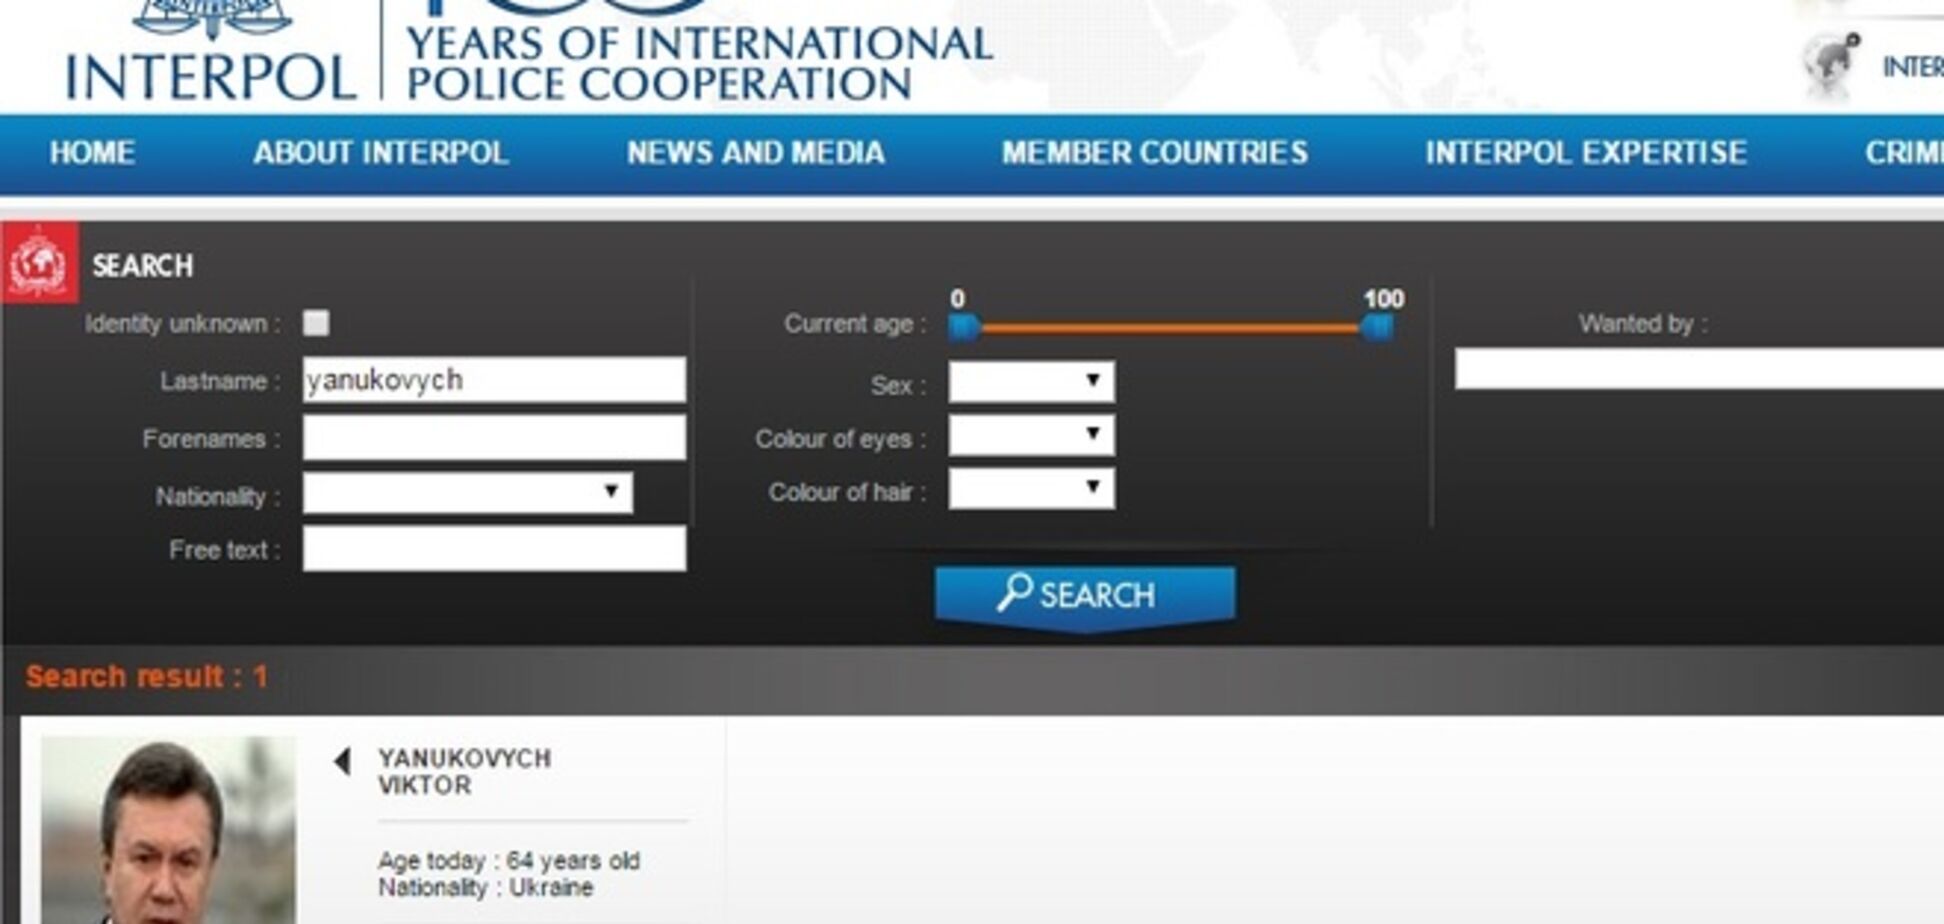The width and height of the screenshot is (1944, 924).
Task: Click the maximum age slider handle at 100
Action: pos(1377,327)
